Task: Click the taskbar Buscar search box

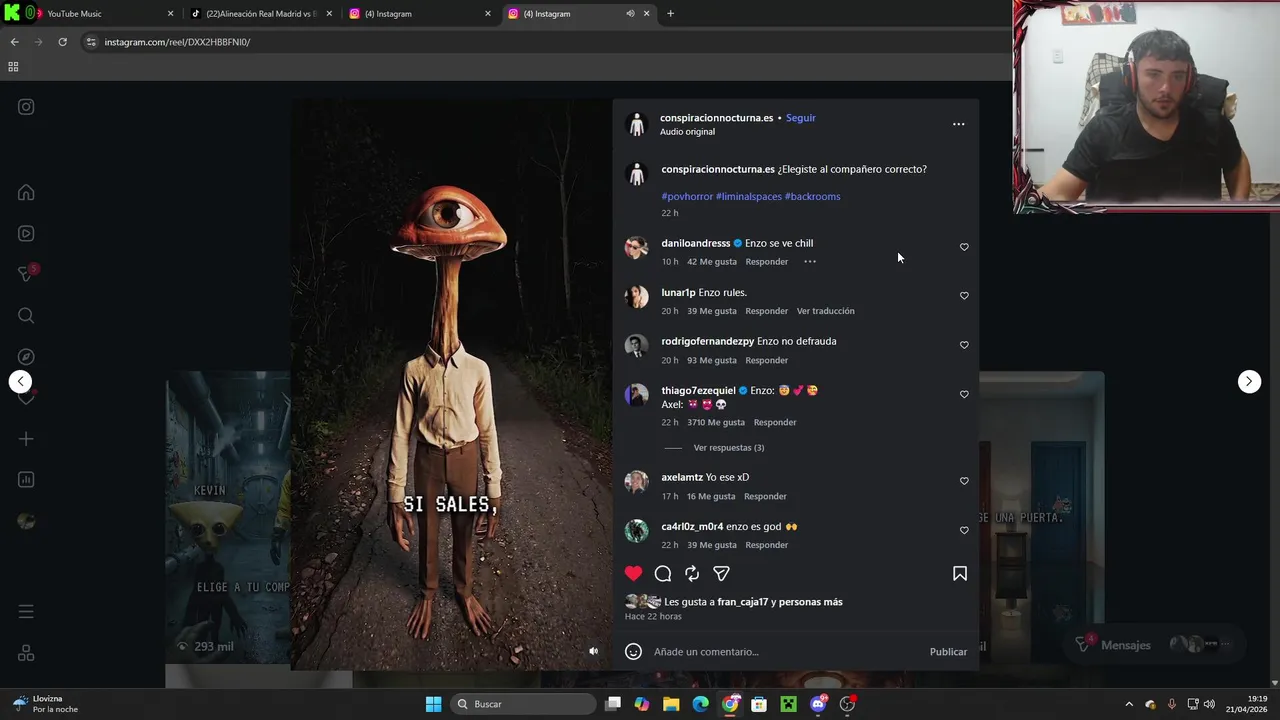Action: click(x=523, y=704)
